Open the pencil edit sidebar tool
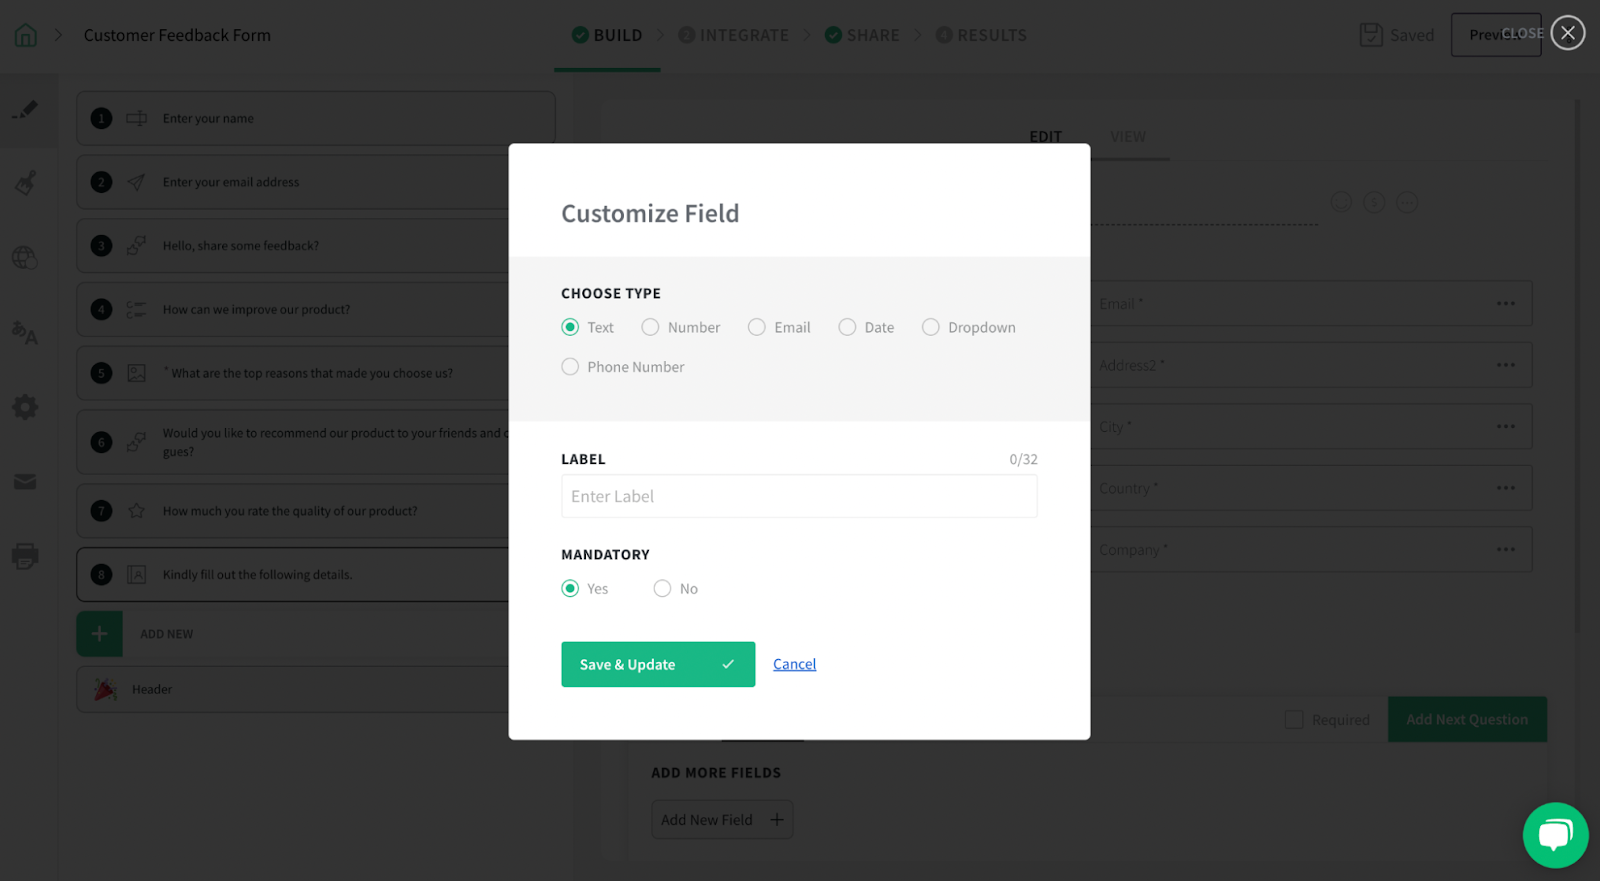1600x881 pixels. coord(25,110)
